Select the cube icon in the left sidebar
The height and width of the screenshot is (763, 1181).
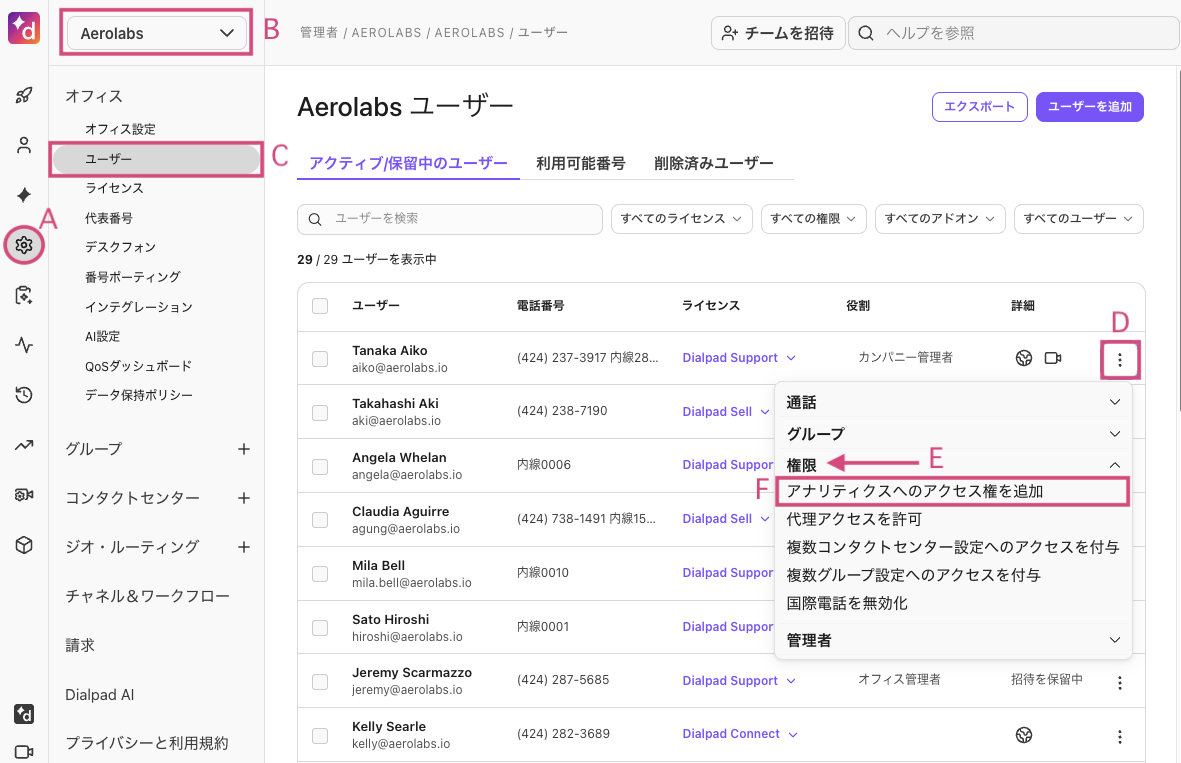click(x=24, y=546)
